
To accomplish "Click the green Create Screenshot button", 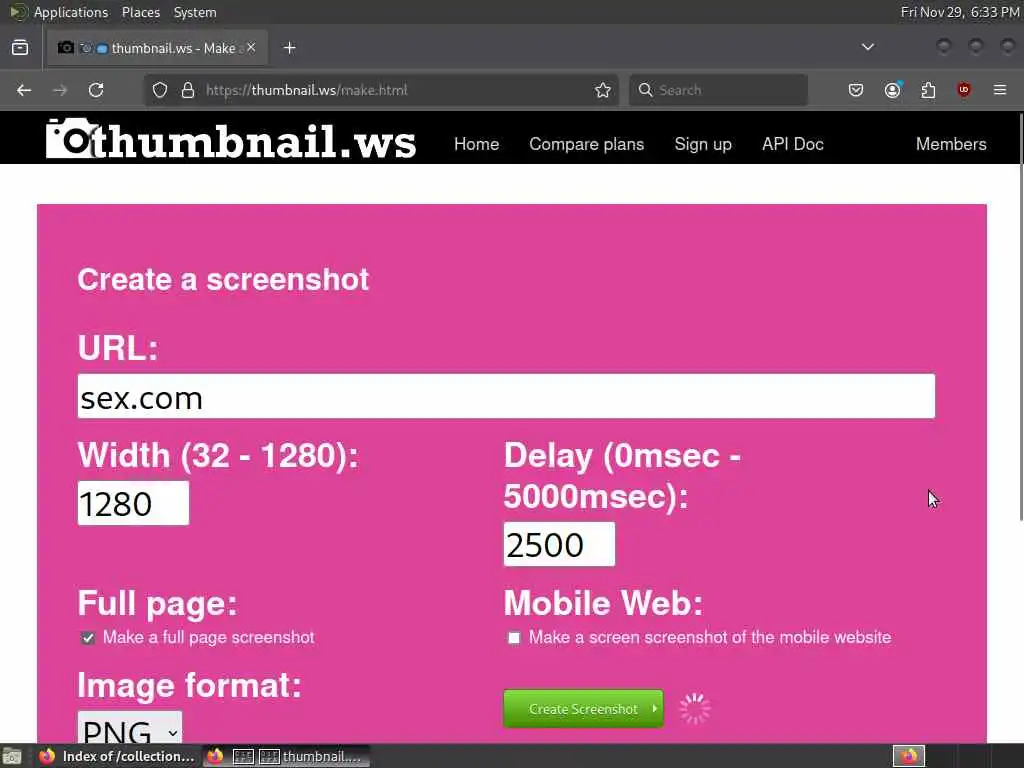I will click(583, 709).
